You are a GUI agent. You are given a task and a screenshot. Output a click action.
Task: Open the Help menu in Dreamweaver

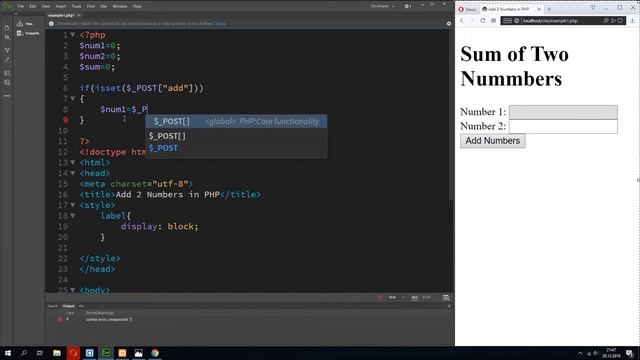[x=137, y=6]
